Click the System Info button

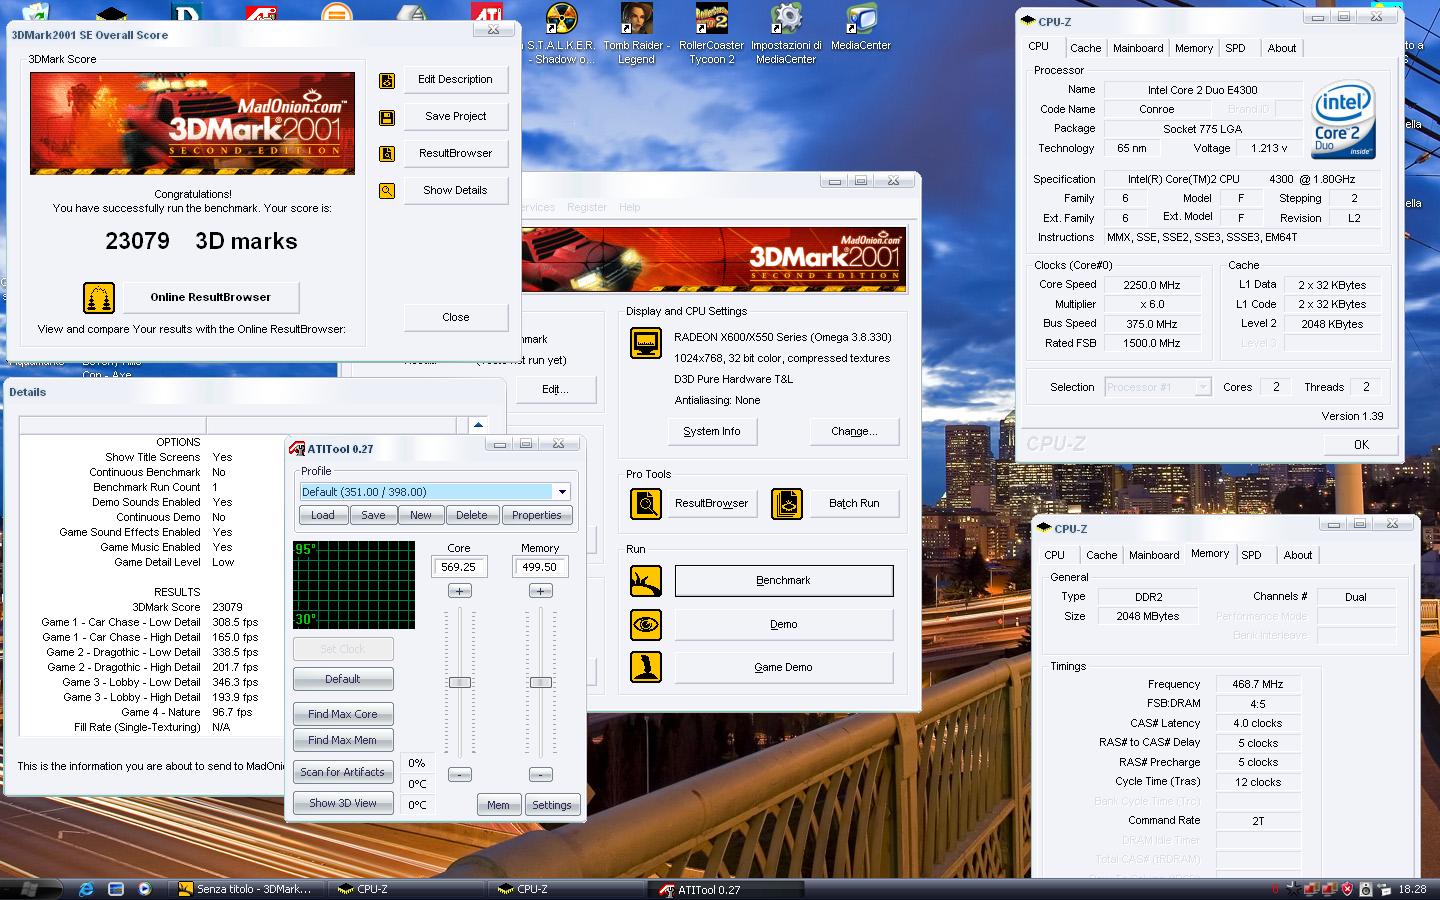[x=712, y=432]
